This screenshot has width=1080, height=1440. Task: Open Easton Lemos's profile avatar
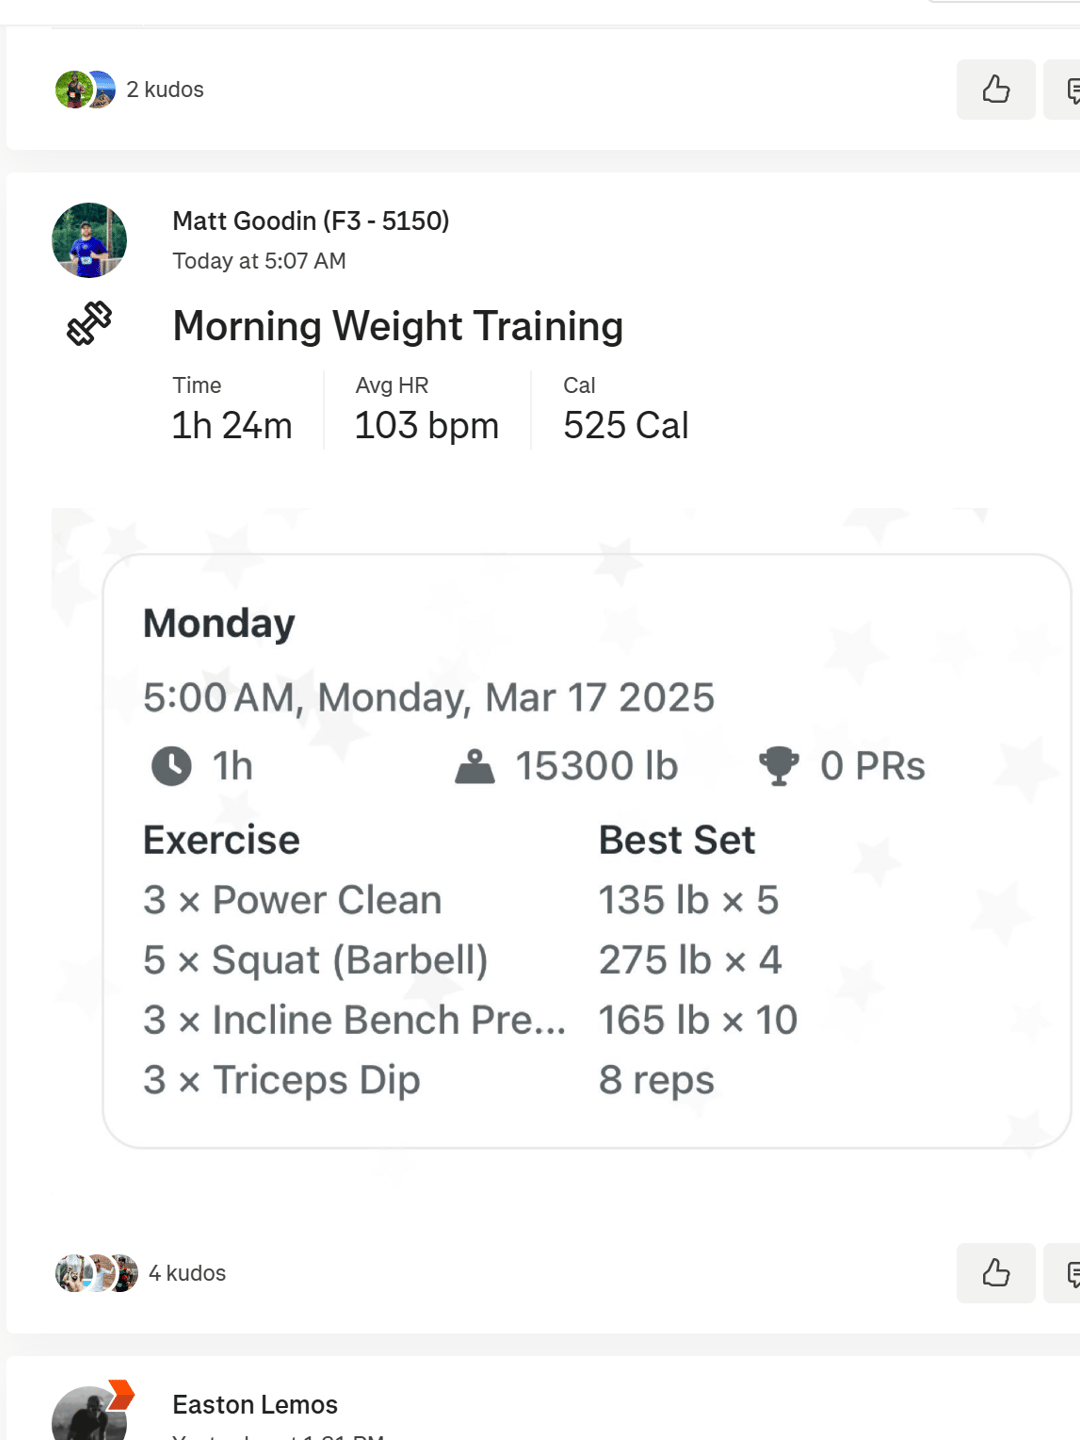tap(89, 1413)
